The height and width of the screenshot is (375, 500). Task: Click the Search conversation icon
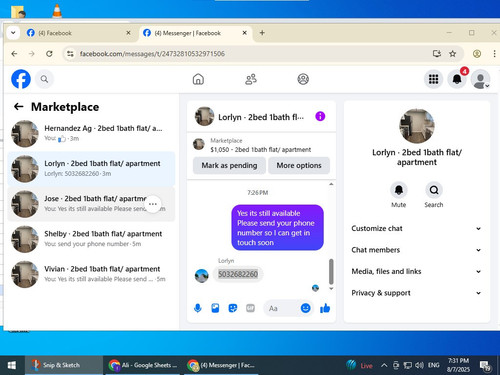click(434, 190)
